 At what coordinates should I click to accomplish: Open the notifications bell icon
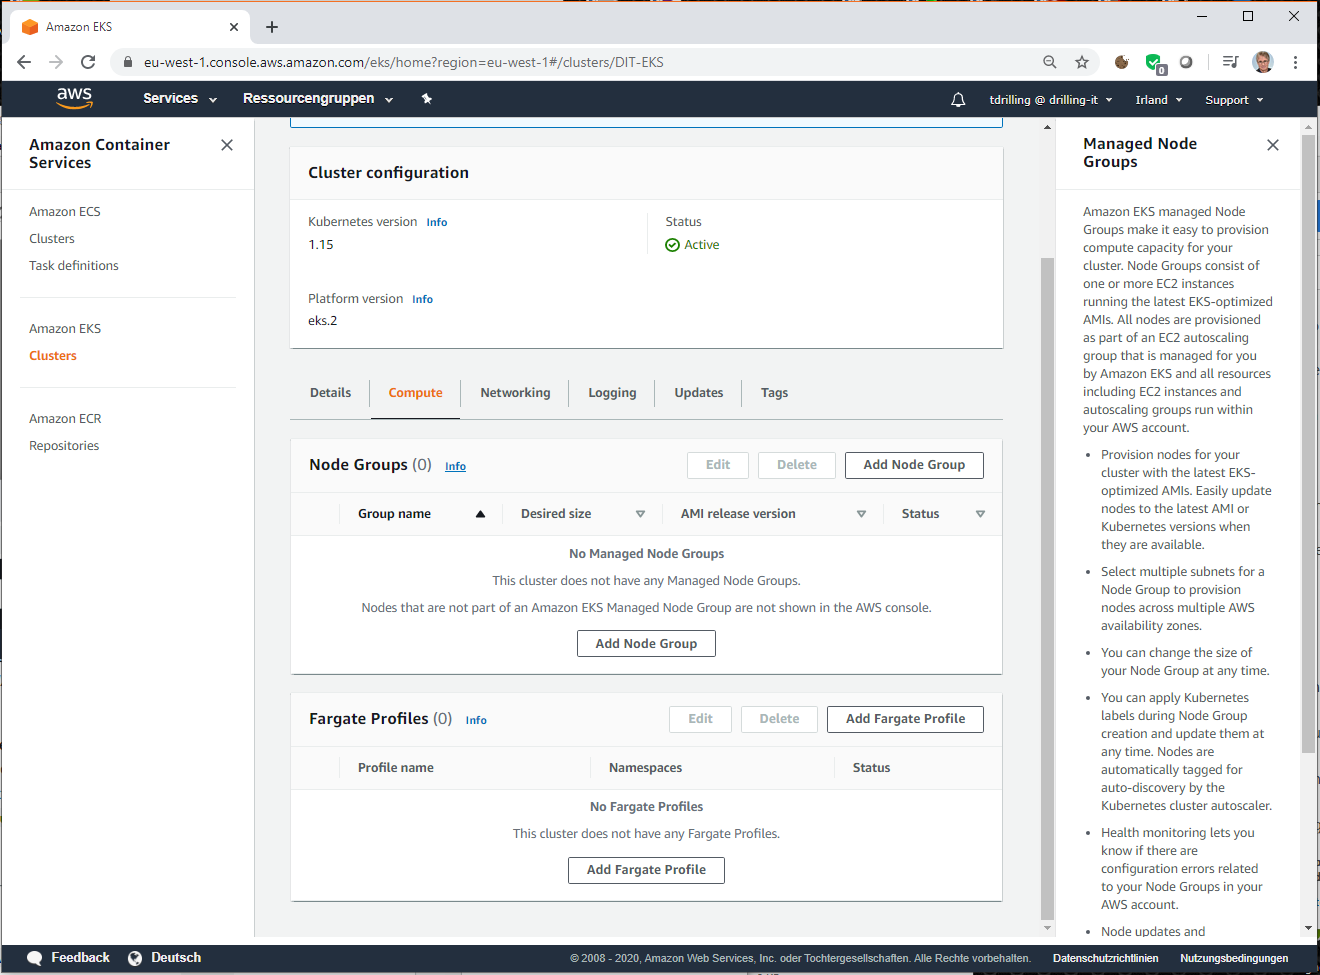coord(958,99)
